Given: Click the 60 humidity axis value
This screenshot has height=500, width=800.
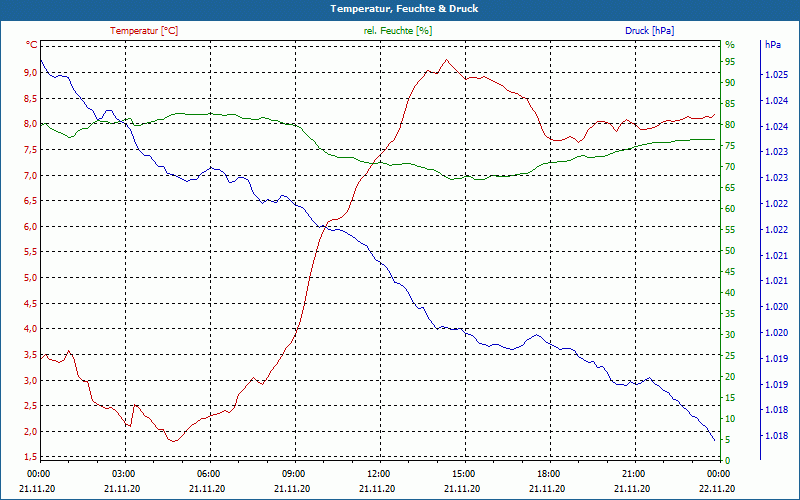Looking at the screenshot, I should [730, 209].
